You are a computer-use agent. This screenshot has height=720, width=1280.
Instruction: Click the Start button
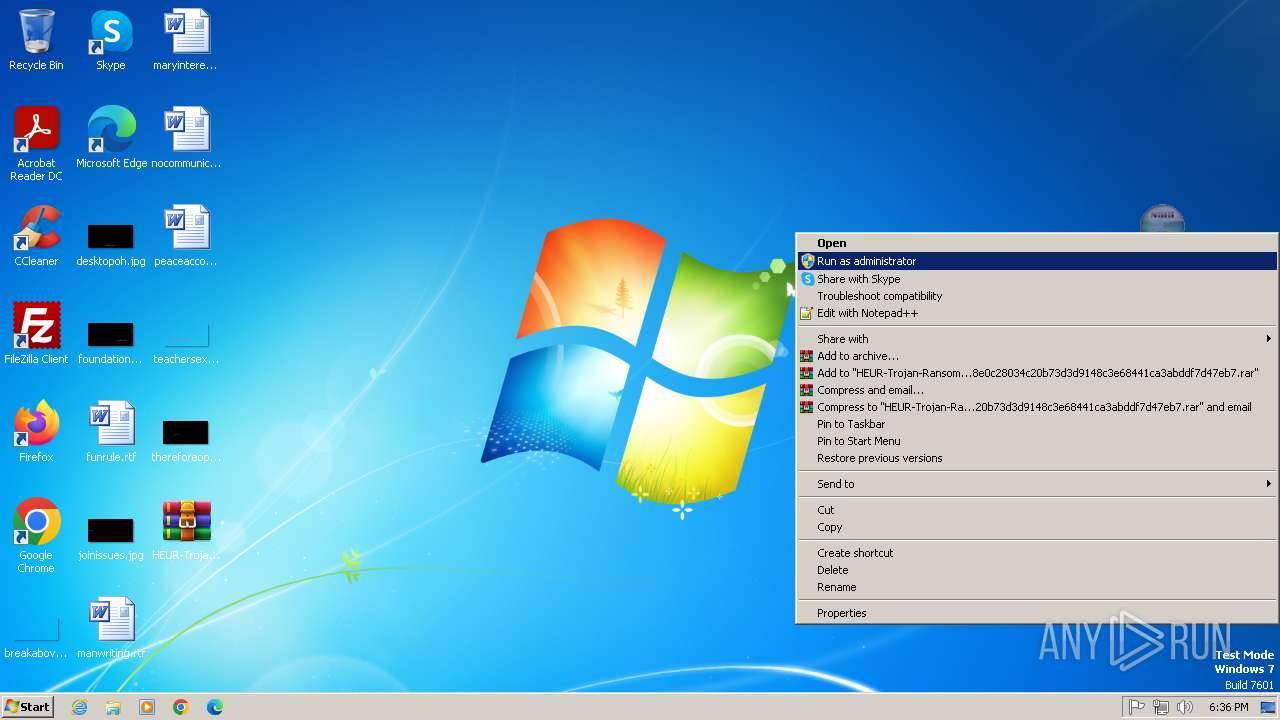(x=27, y=707)
